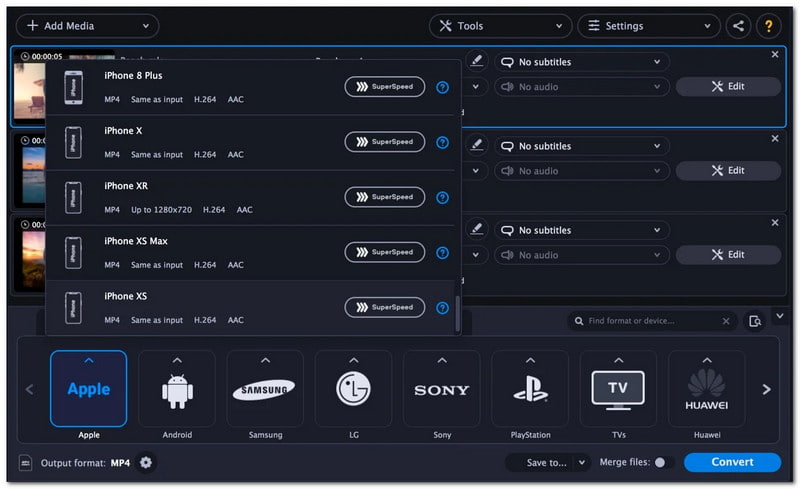Click the Convert button
Image resolution: width=800 pixels, height=489 pixels.
(x=732, y=462)
